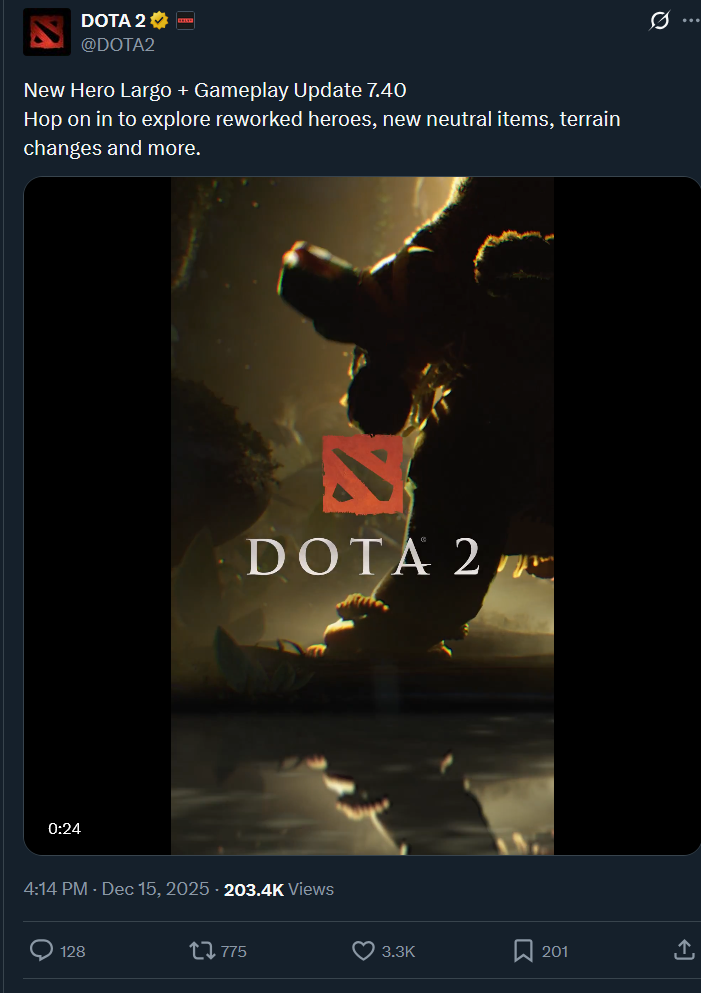This screenshot has width=701, height=993.
Task: Open the three-dot more options menu
Action: coord(692,21)
